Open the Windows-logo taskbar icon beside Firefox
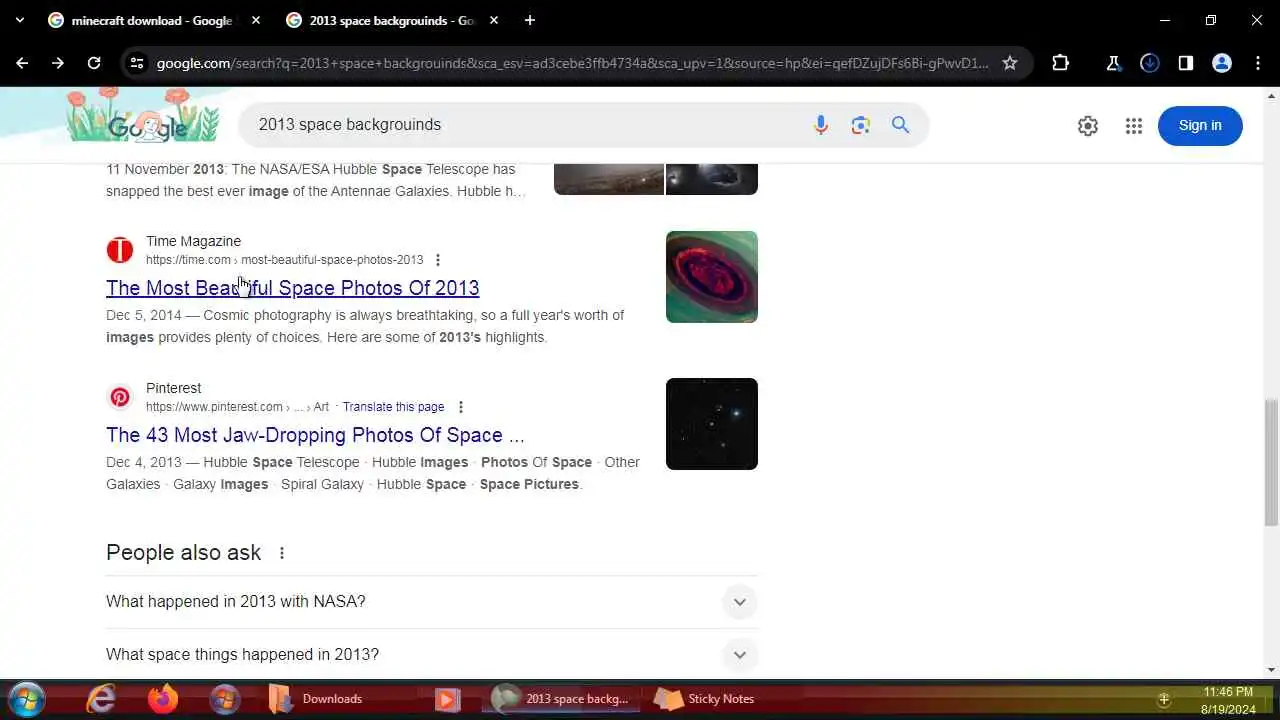 [225, 699]
